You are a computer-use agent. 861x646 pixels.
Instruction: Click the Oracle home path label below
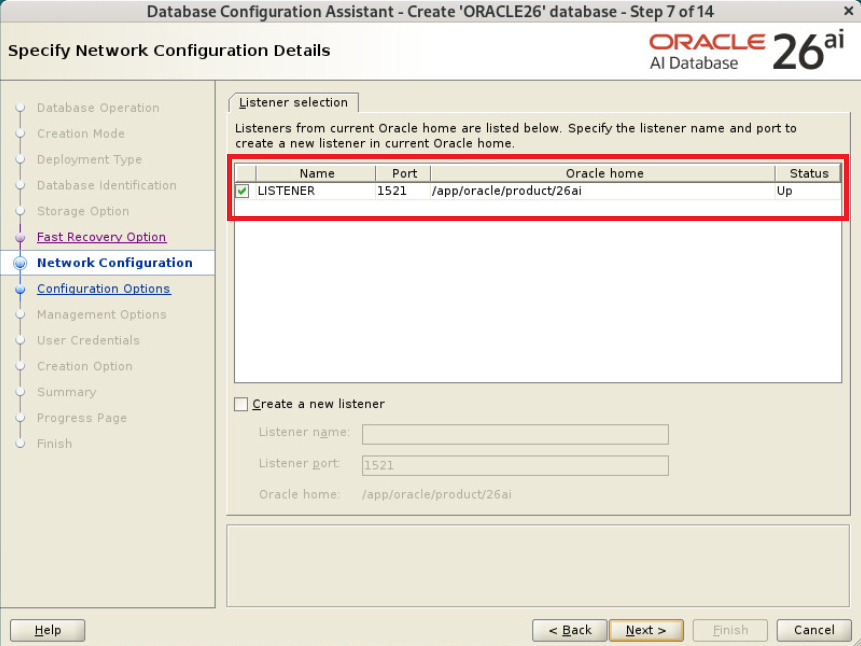click(437, 494)
